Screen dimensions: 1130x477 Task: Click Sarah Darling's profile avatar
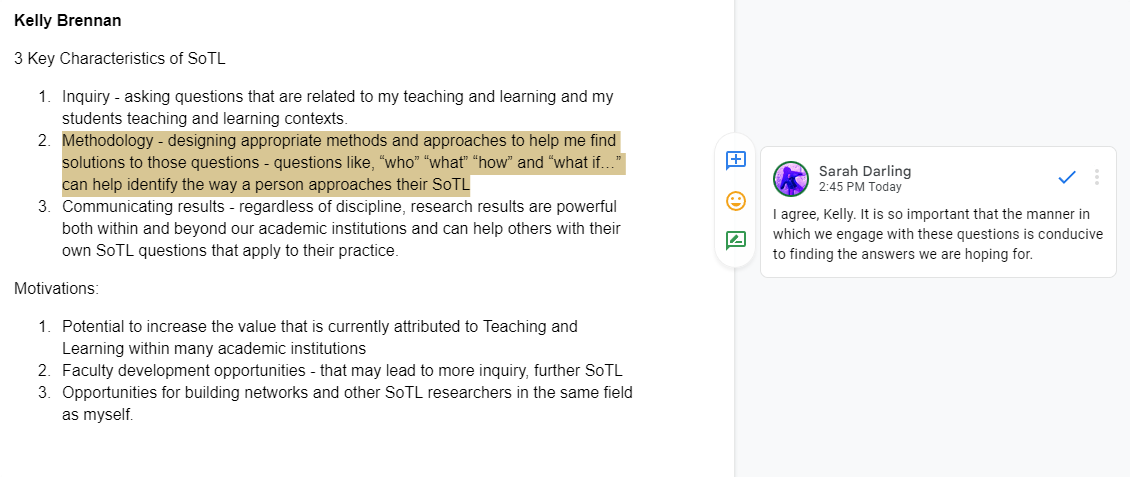791,179
